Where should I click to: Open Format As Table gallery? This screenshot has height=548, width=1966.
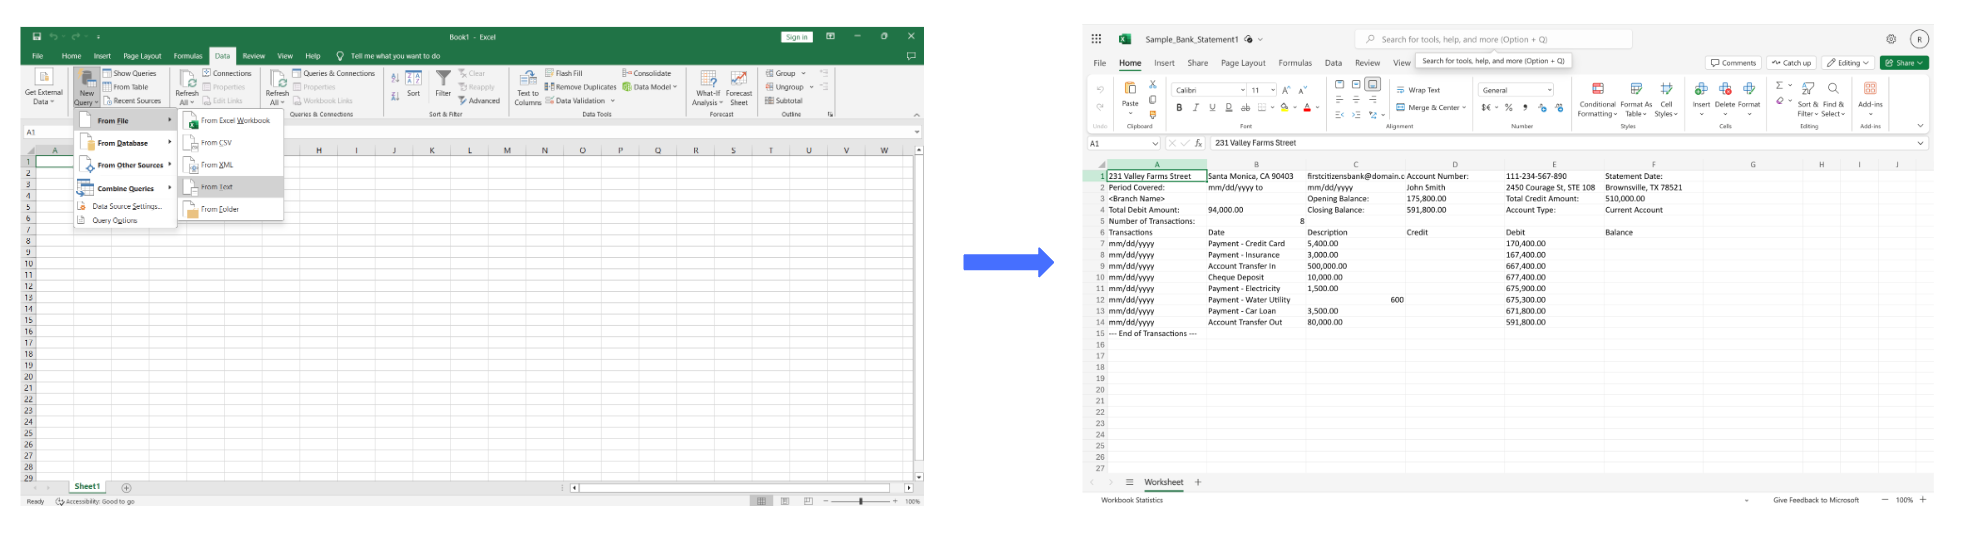pyautogui.click(x=1636, y=100)
